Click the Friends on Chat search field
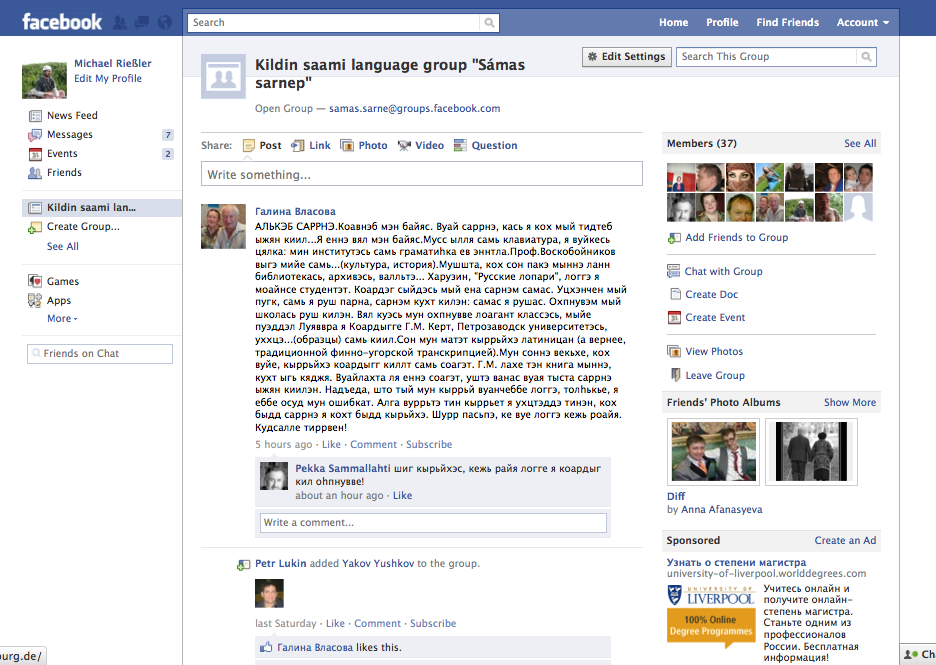This screenshot has width=936, height=665. click(100, 354)
